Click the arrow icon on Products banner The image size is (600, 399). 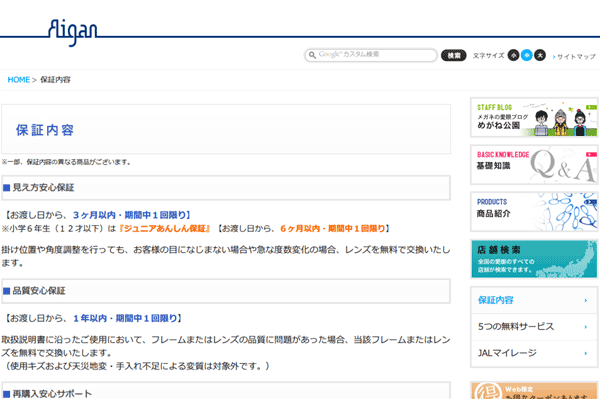(591, 202)
